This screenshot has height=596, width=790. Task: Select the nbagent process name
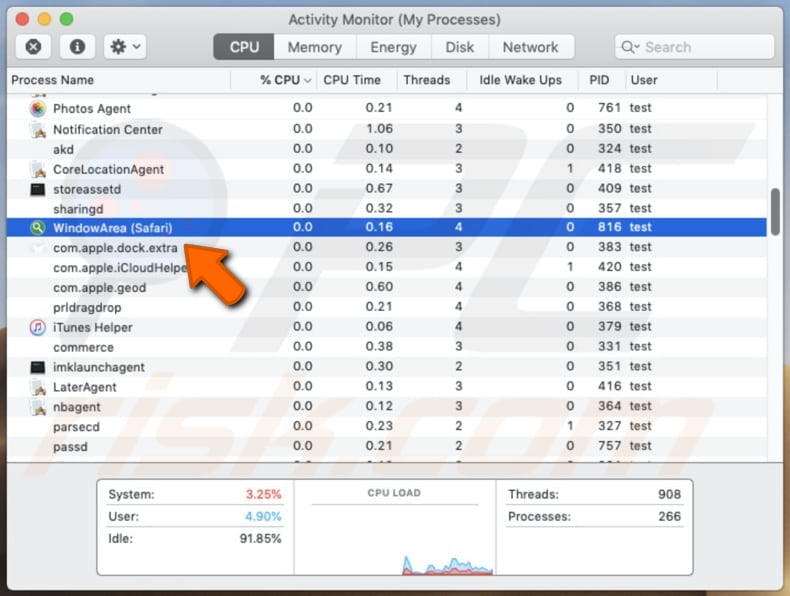[x=77, y=407]
